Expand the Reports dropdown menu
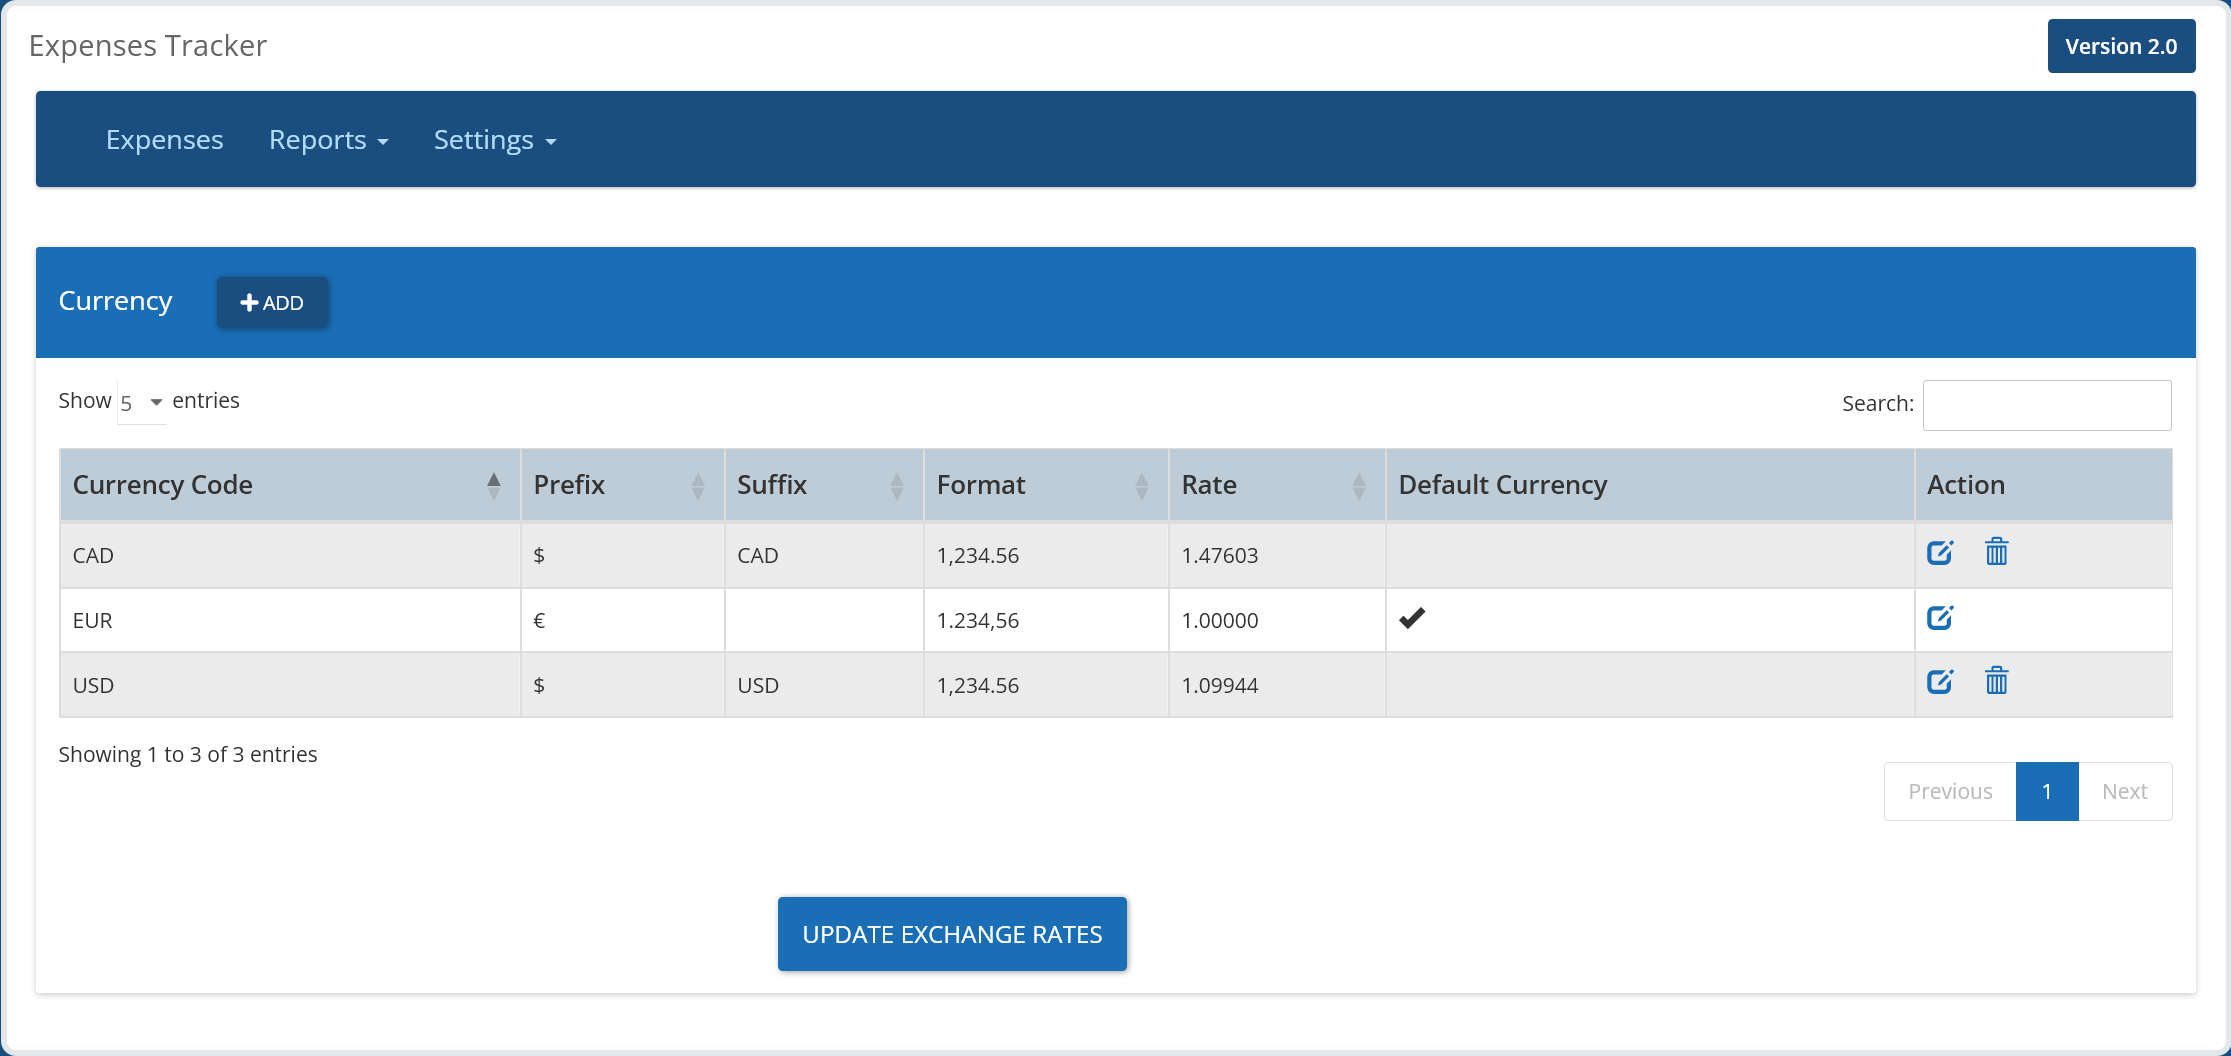Image resolution: width=2231 pixels, height=1056 pixels. click(328, 140)
